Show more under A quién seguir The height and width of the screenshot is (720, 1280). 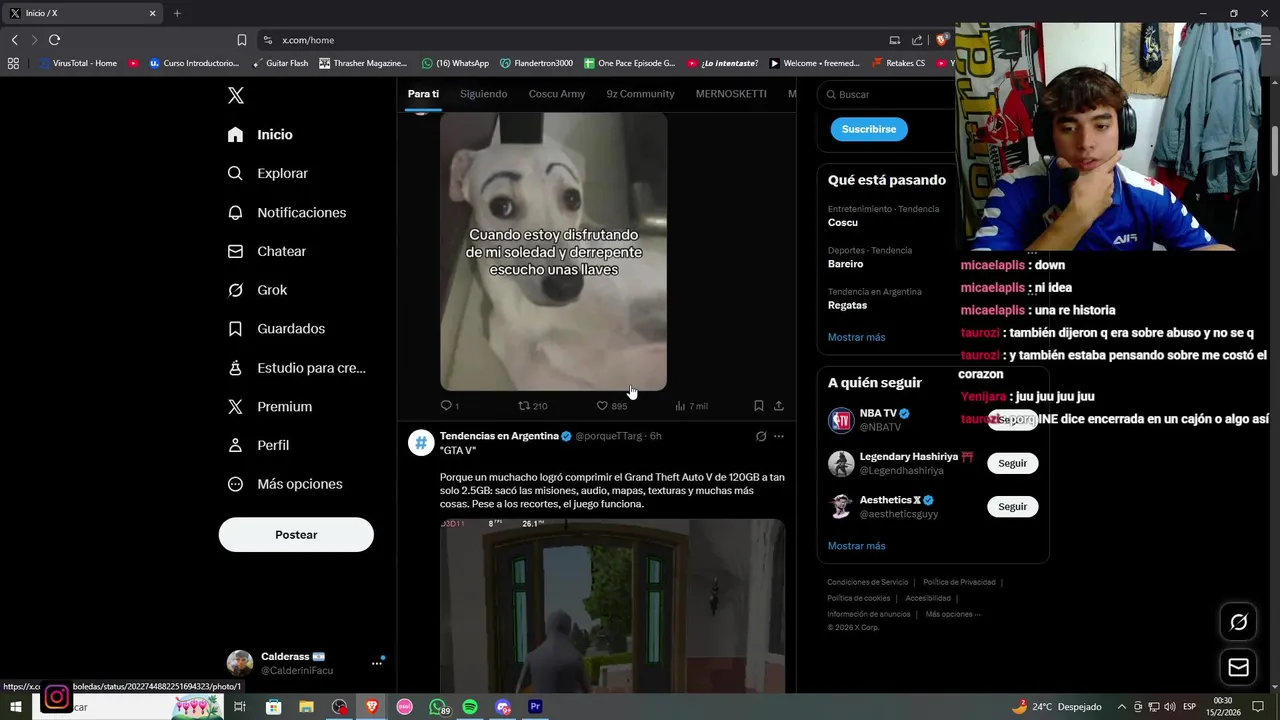click(856, 546)
